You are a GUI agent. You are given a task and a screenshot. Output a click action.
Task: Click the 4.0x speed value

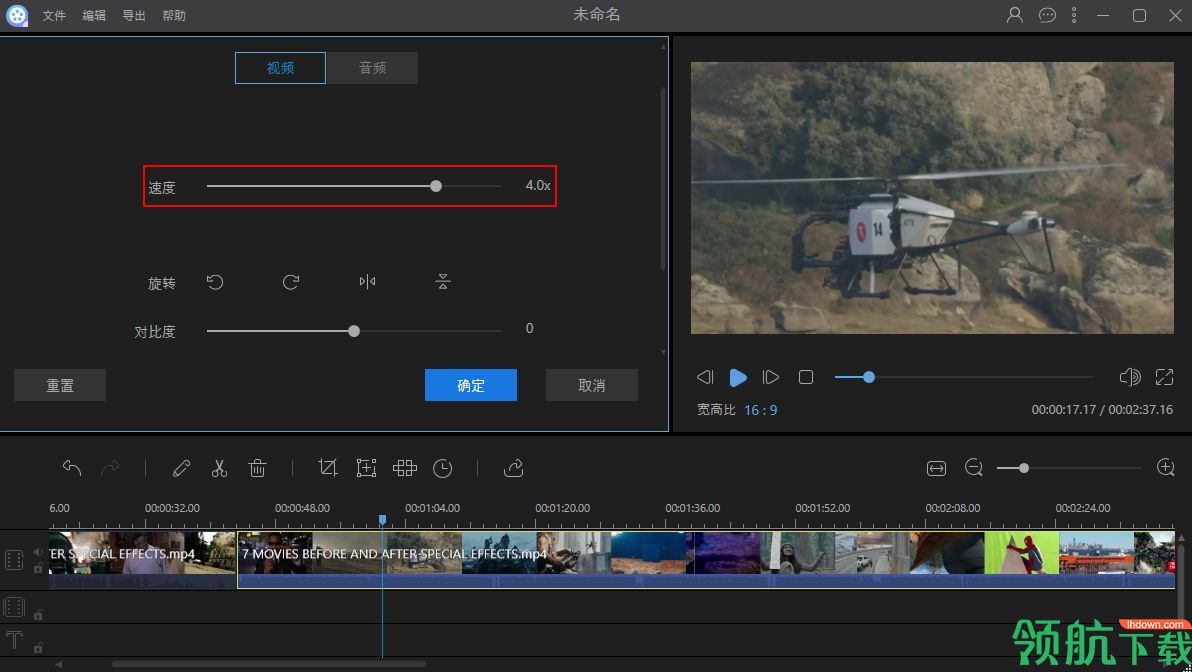click(x=537, y=185)
